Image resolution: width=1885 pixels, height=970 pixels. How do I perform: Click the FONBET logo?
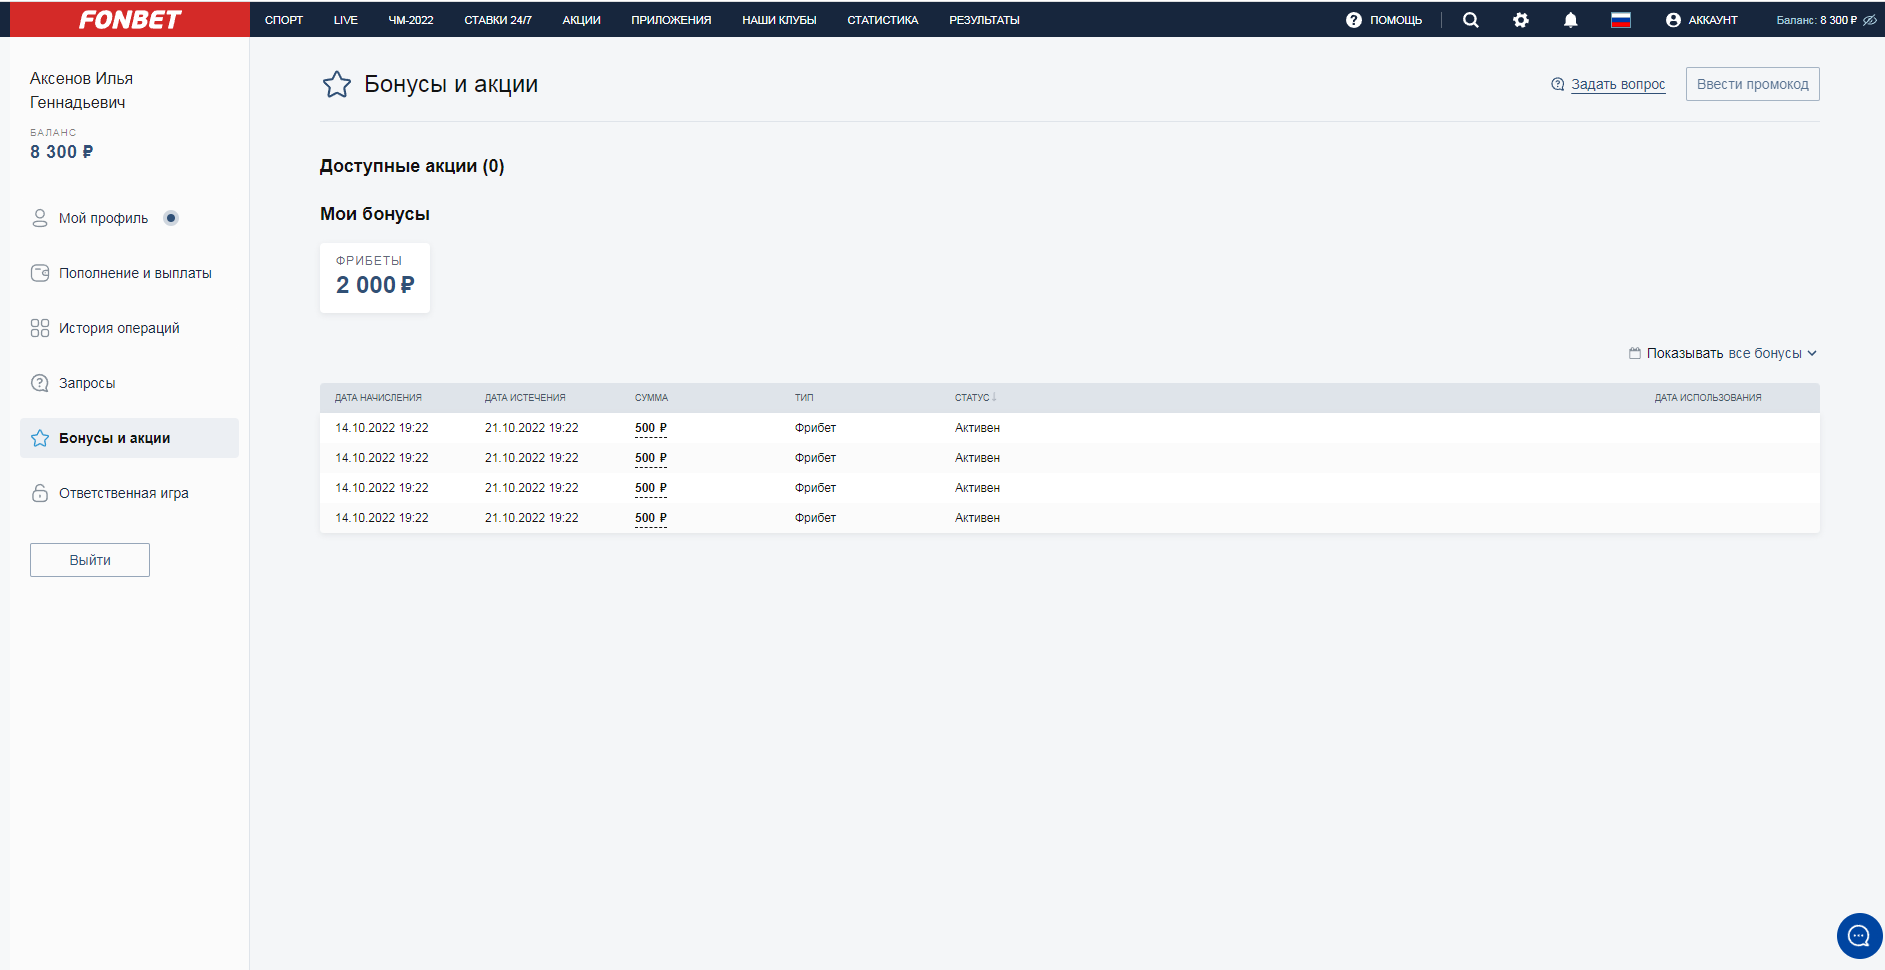coord(130,20)
